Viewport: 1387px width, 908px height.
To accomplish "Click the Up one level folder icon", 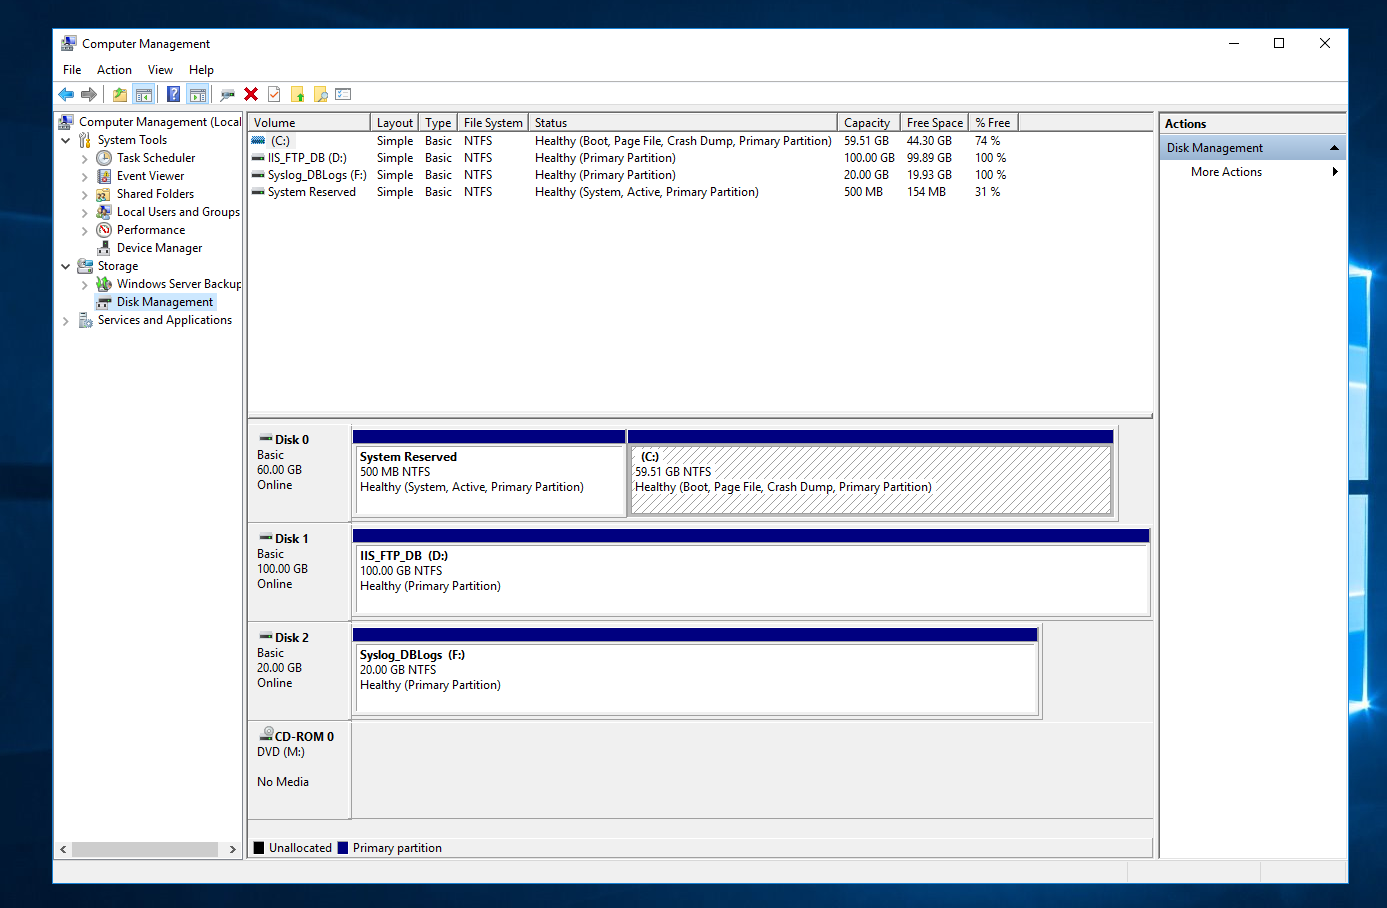I will [x=120, y=94].
